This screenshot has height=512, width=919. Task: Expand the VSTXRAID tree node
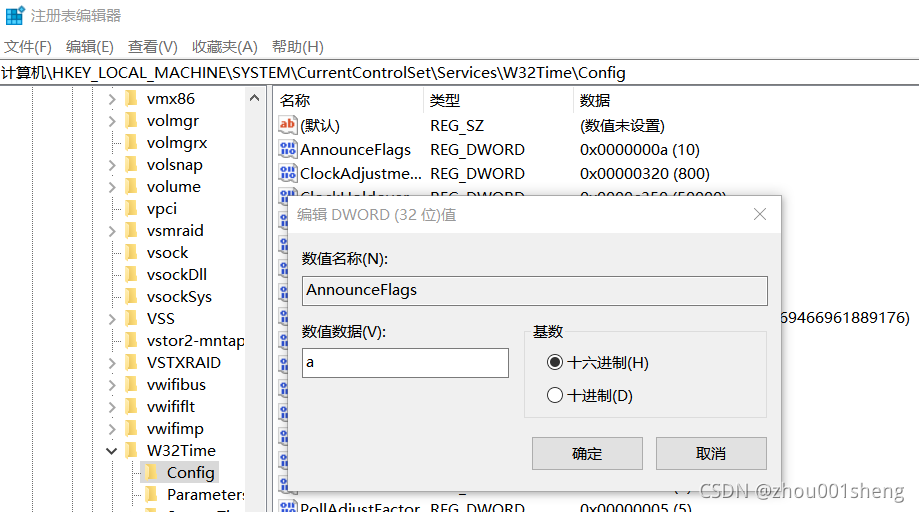coord(112,363)
